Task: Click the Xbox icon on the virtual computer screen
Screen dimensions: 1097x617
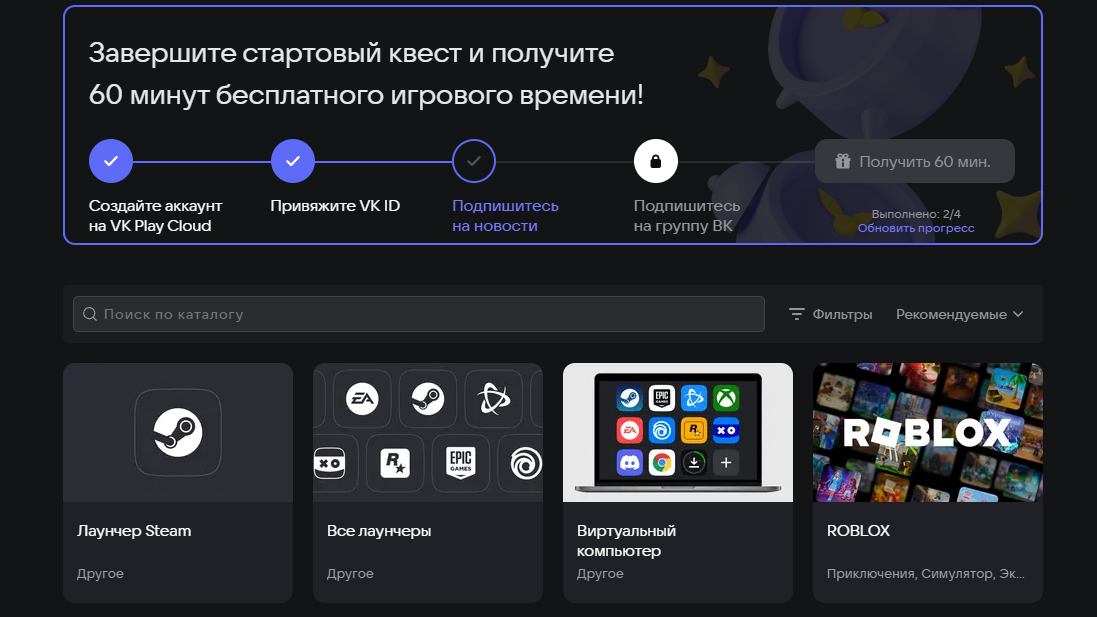Action: (x=726, y=398)
